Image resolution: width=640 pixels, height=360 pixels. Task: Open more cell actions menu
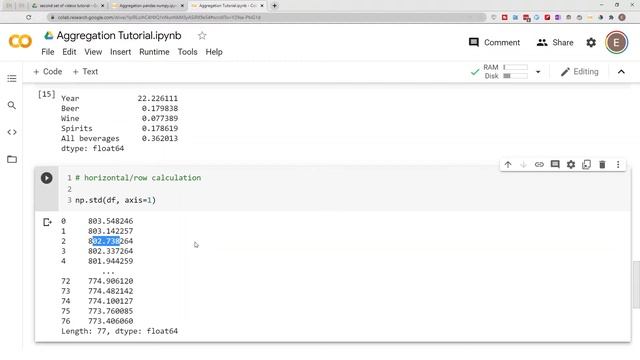[x=618, y=164]
